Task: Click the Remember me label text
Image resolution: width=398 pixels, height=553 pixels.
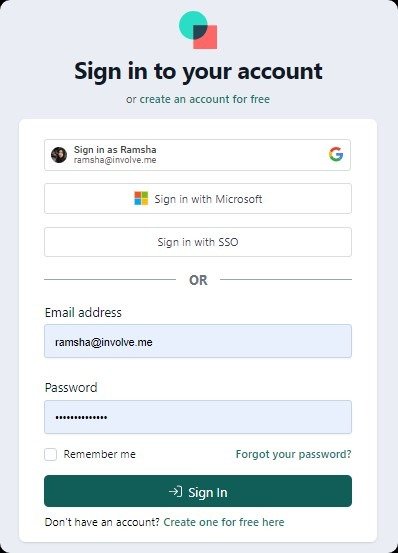Action: pyautogui.click(x=99, y=454)
